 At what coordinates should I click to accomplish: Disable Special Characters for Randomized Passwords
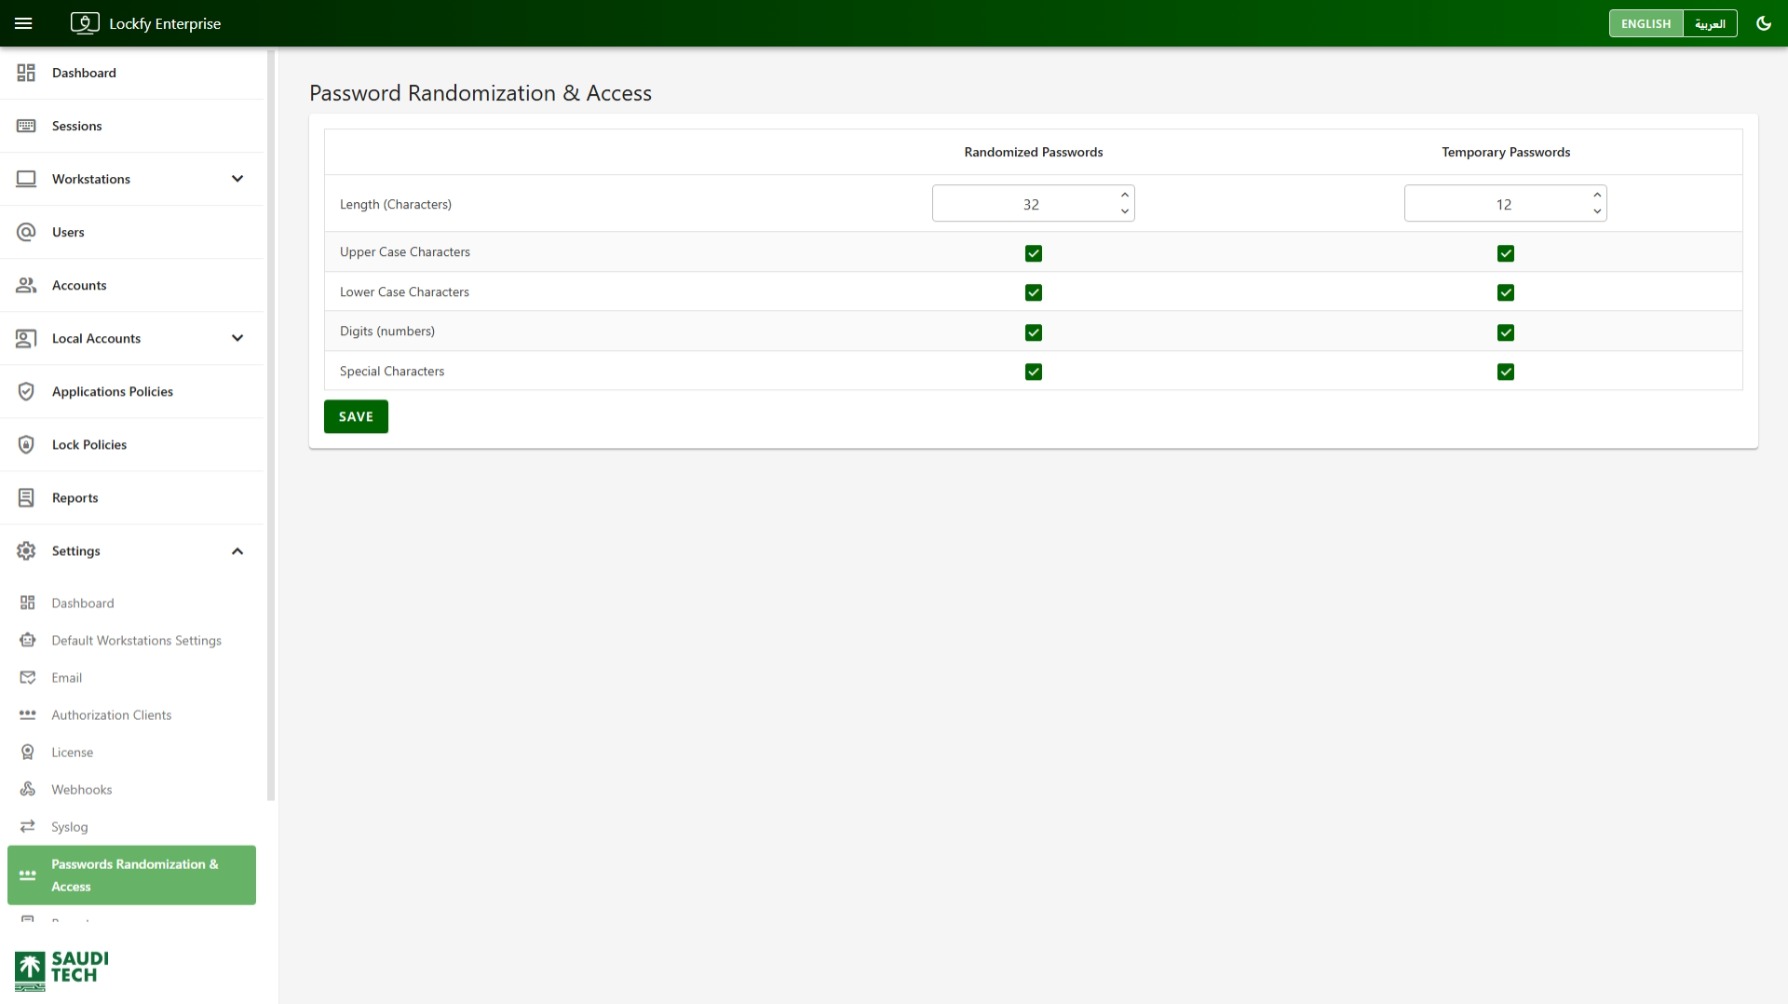click(1033, 371)
